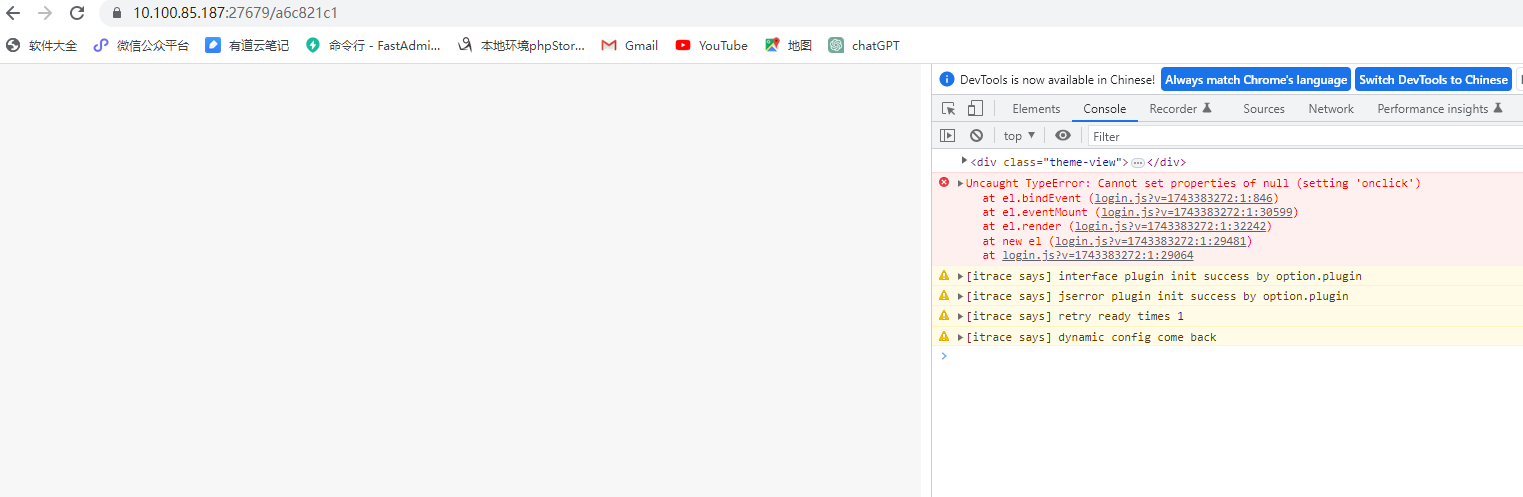Click the site info lock icon

click(x=116, y=13)
